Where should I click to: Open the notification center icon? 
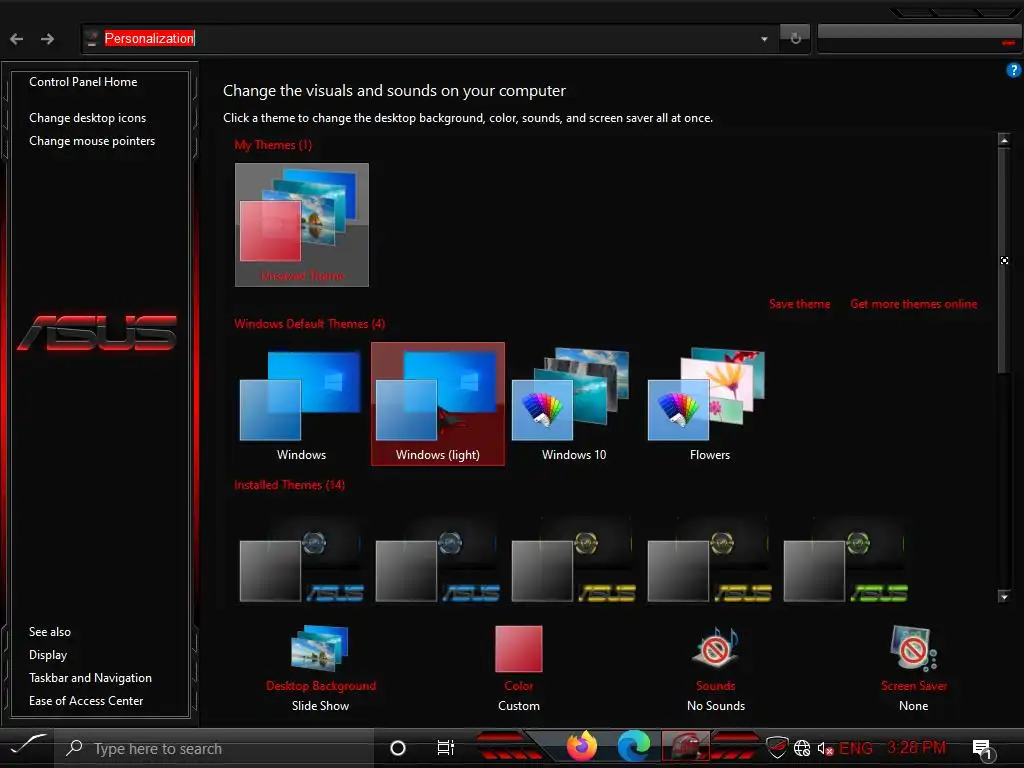[983, 749]
